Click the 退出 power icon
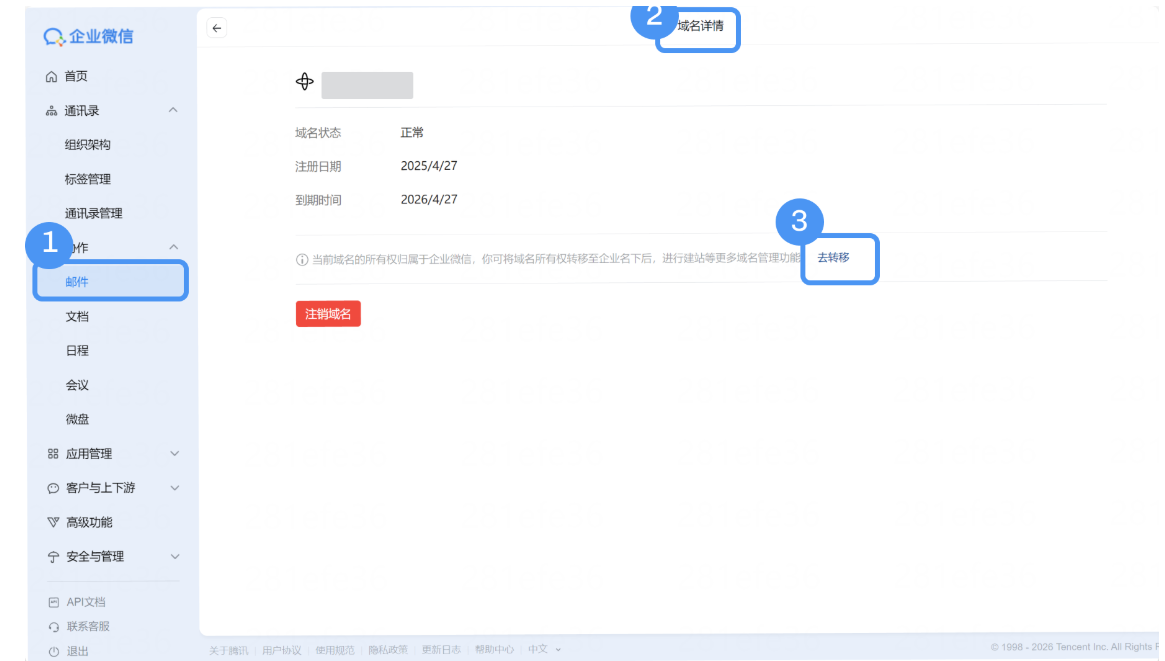Screen dimensions: 1165x661 coord(53,651)
